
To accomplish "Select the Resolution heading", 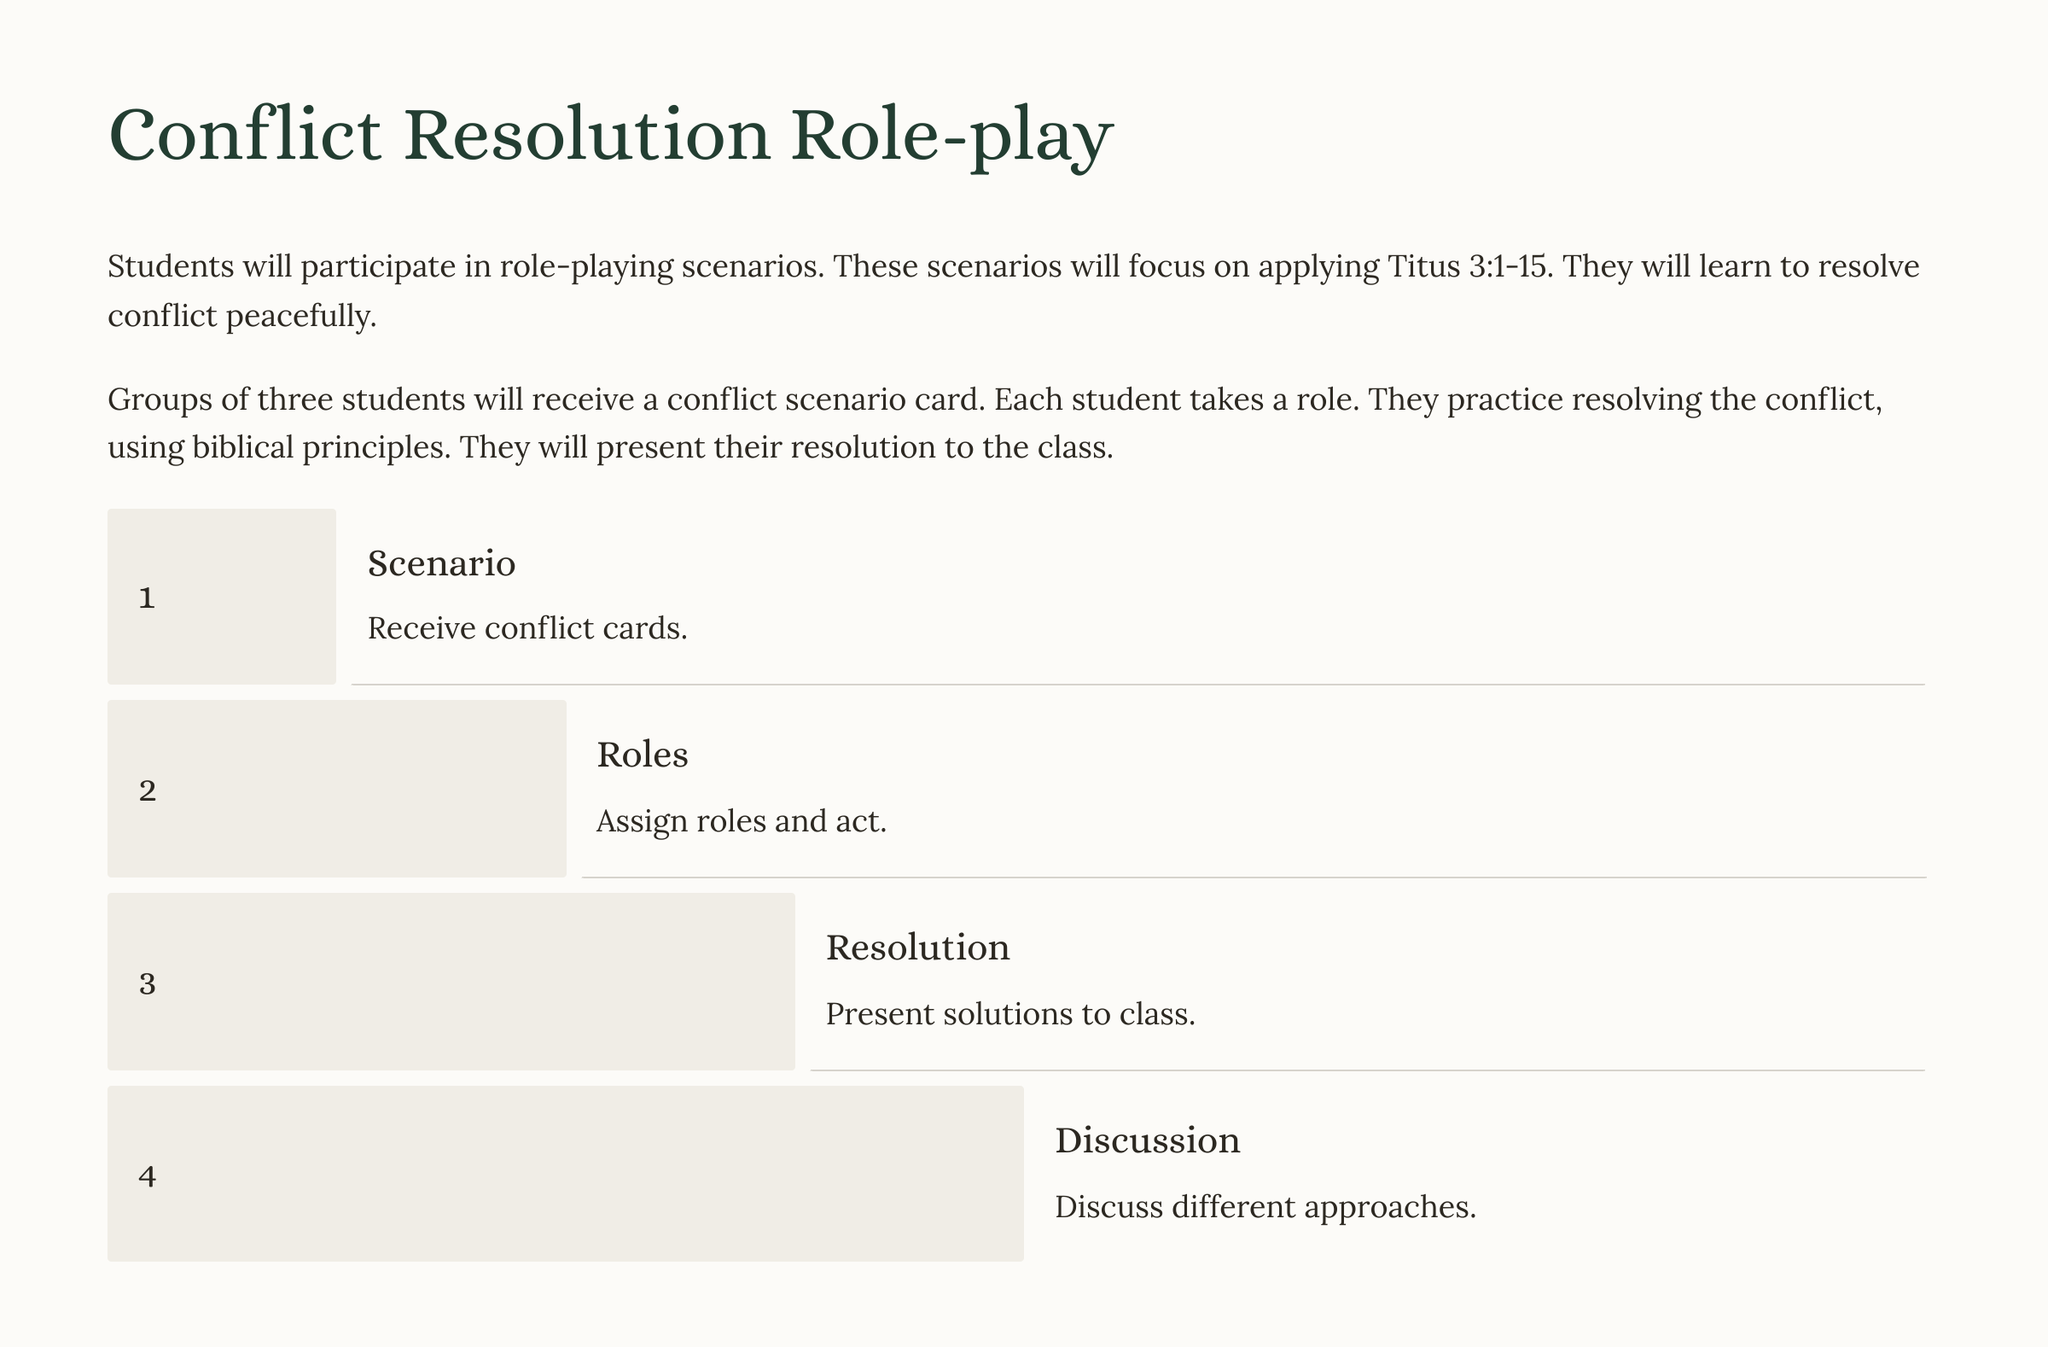I will pos(917,947).
